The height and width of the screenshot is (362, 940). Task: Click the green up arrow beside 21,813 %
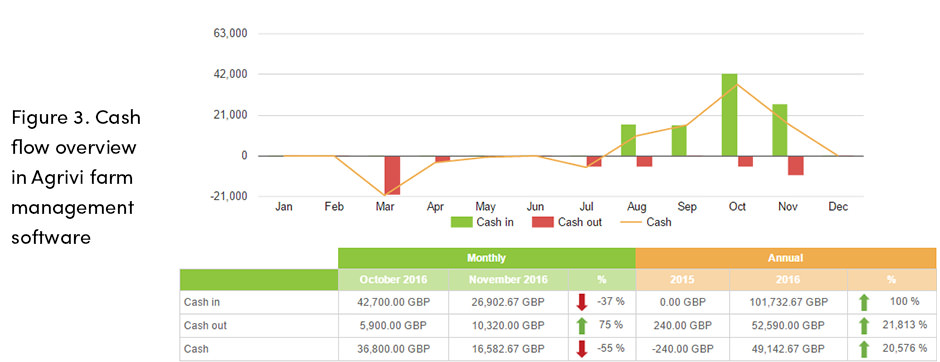coord(864,325)
